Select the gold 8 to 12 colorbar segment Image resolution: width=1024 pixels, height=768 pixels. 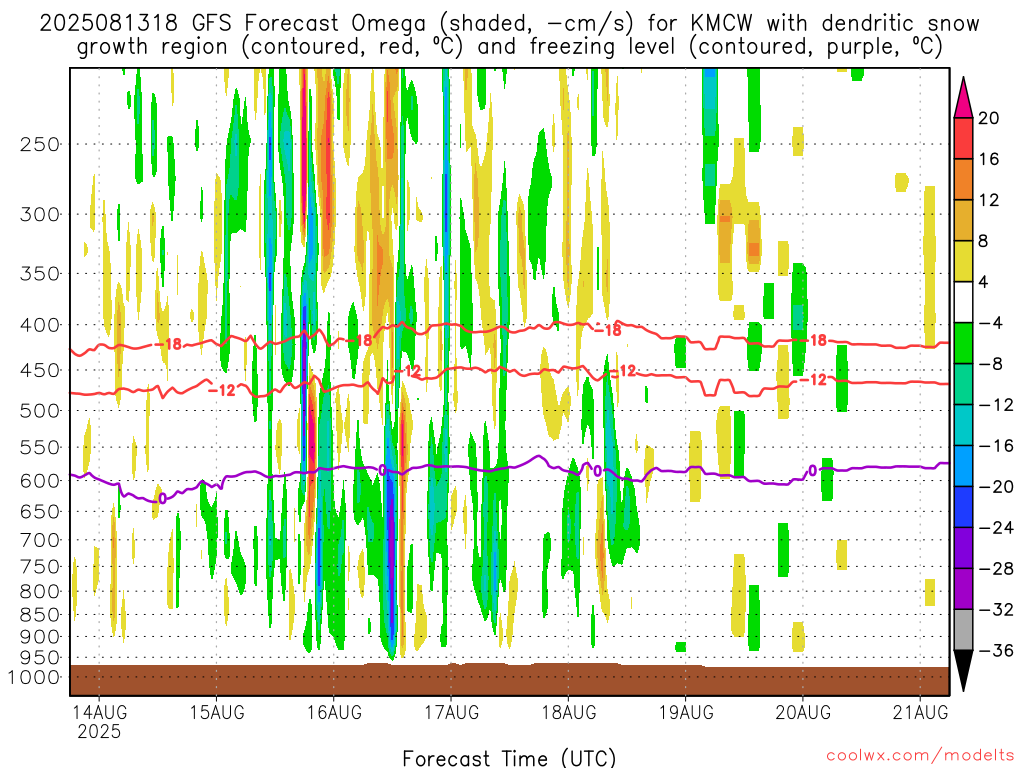pyautogui.click(x=963, y=220)
